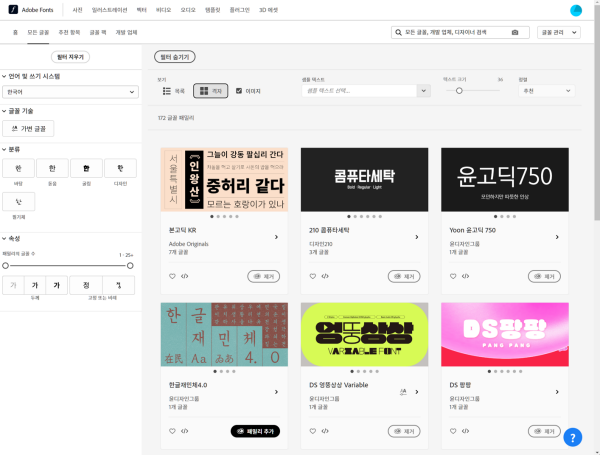Open embed code icon for Yoon 윤고딕 750
This screenshot has height=455, width=600.
[465, 276]
